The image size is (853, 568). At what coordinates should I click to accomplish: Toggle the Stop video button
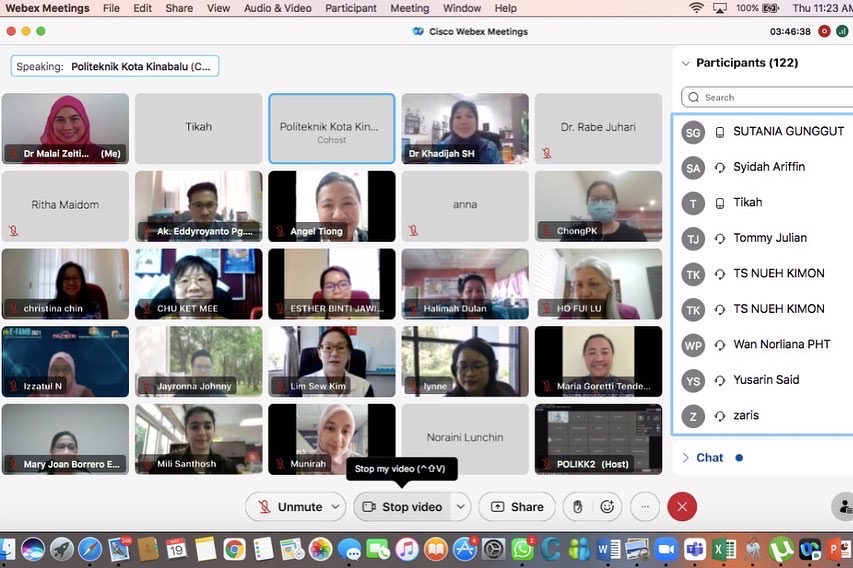[402, 507]
